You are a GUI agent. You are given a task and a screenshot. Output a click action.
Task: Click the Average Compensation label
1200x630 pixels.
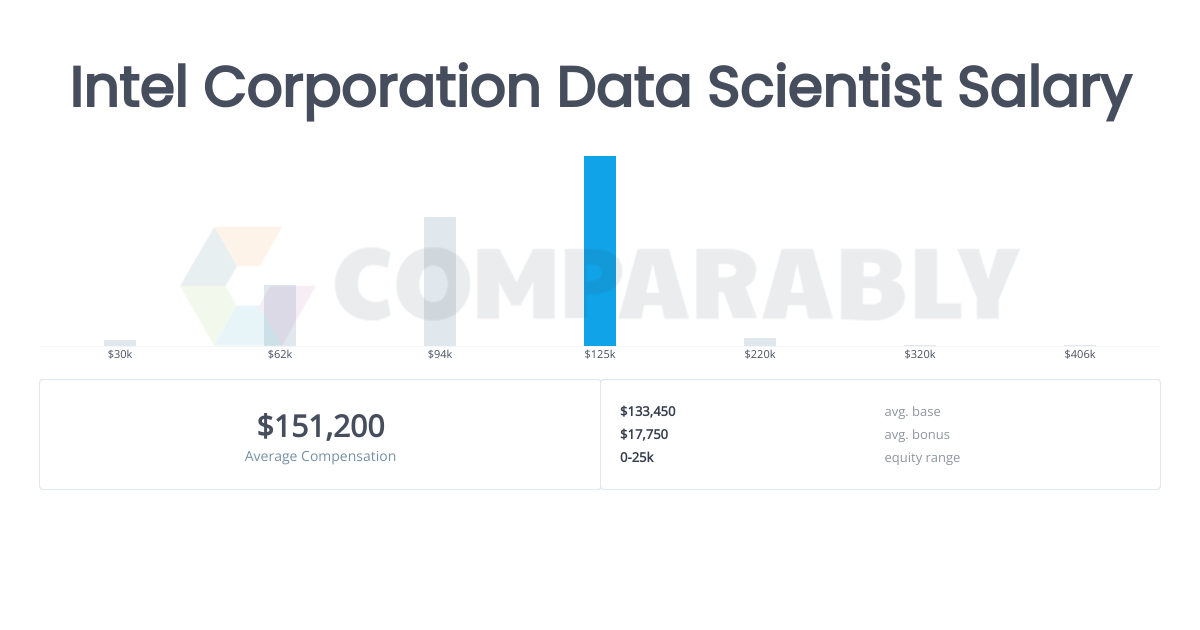tap(320, 457)
